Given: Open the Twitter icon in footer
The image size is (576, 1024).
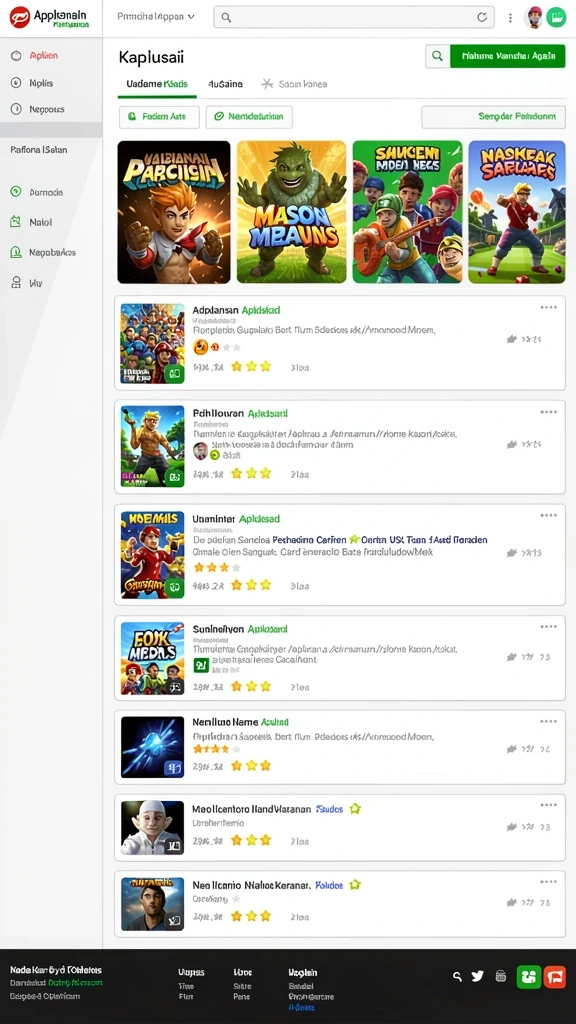Looking at the screenshot, I should click(x=477, y=976).
